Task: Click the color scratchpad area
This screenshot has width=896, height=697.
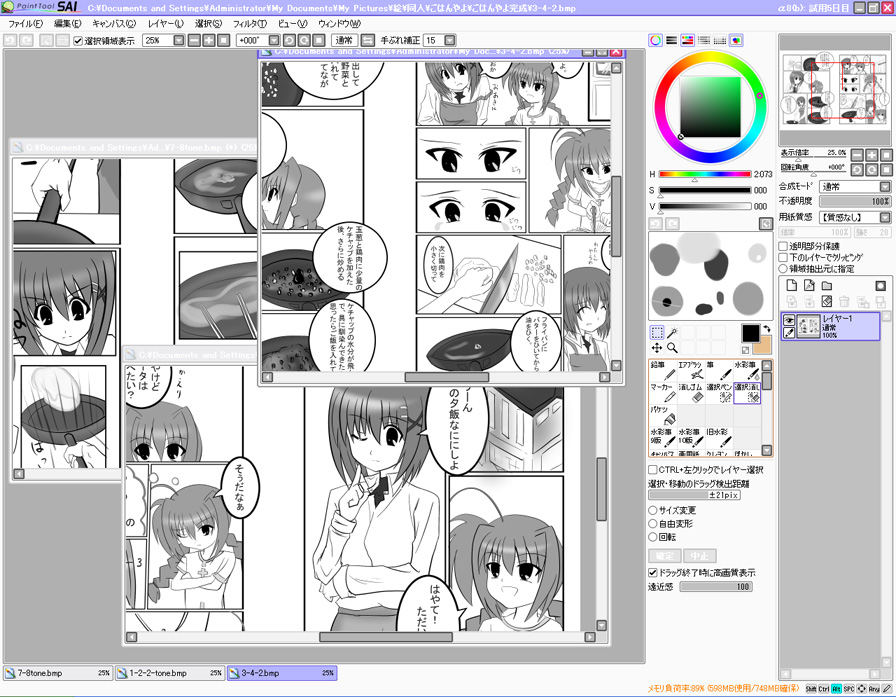Action: [710, 276]
